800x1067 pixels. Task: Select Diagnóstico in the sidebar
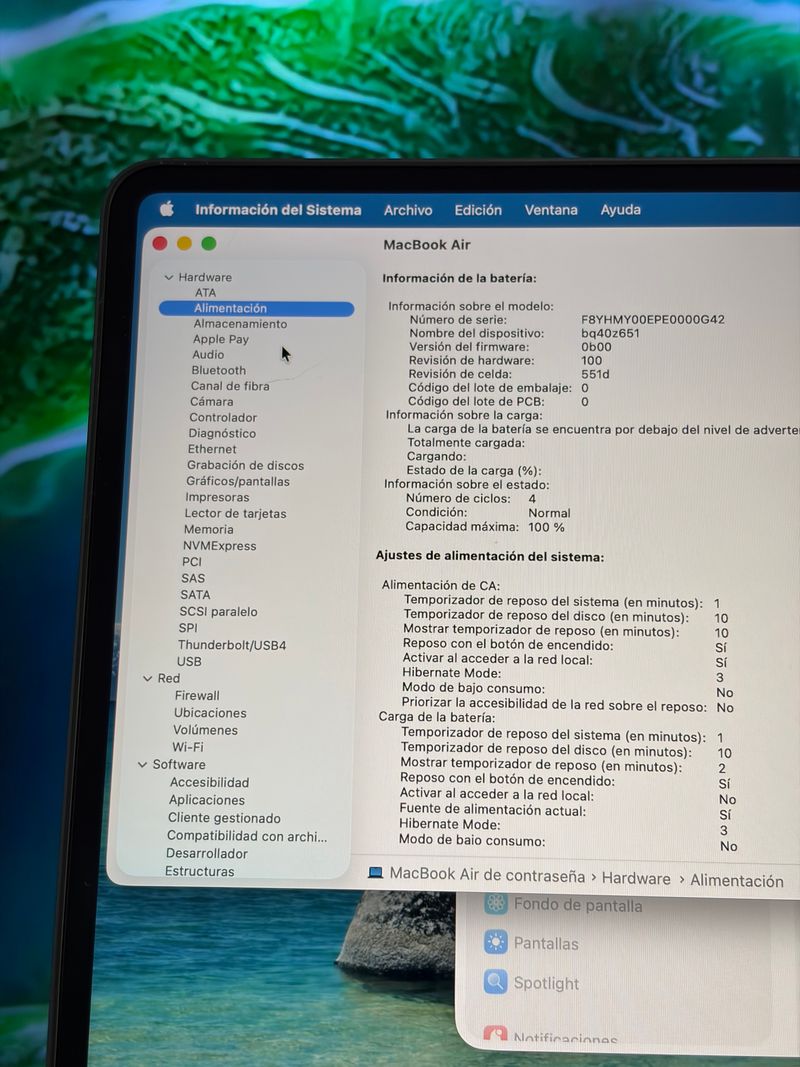[x=222, y=433]
